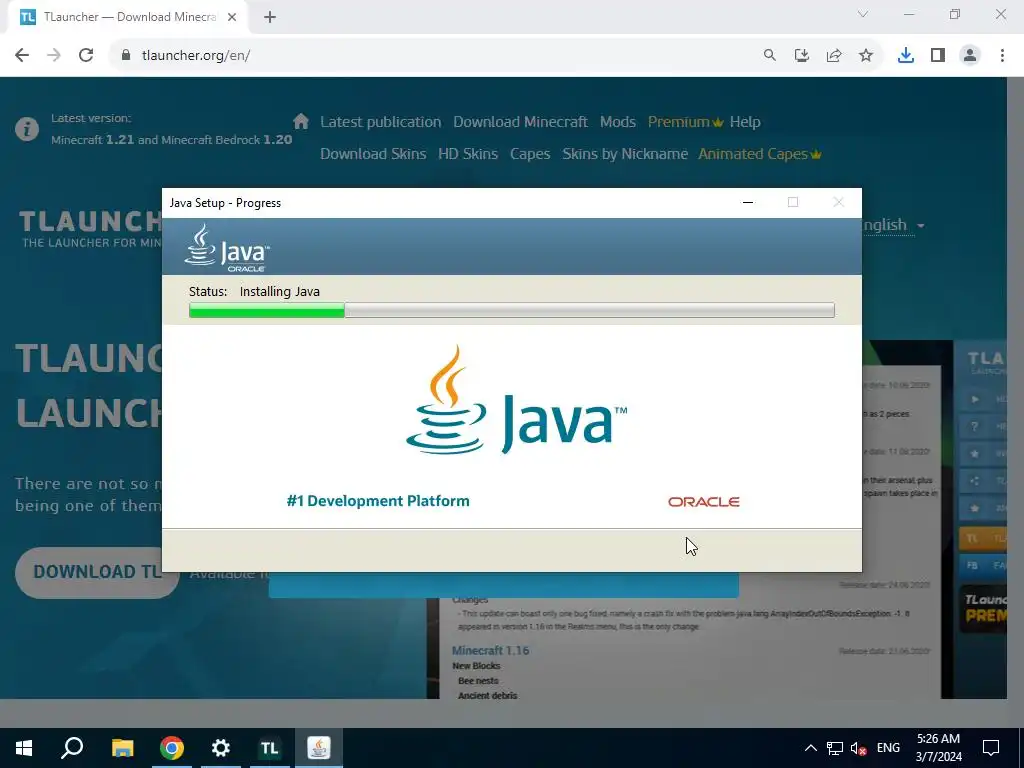Click the large Java logo image
This screenshot has height=768, width=1024.
tap(517, 400)
